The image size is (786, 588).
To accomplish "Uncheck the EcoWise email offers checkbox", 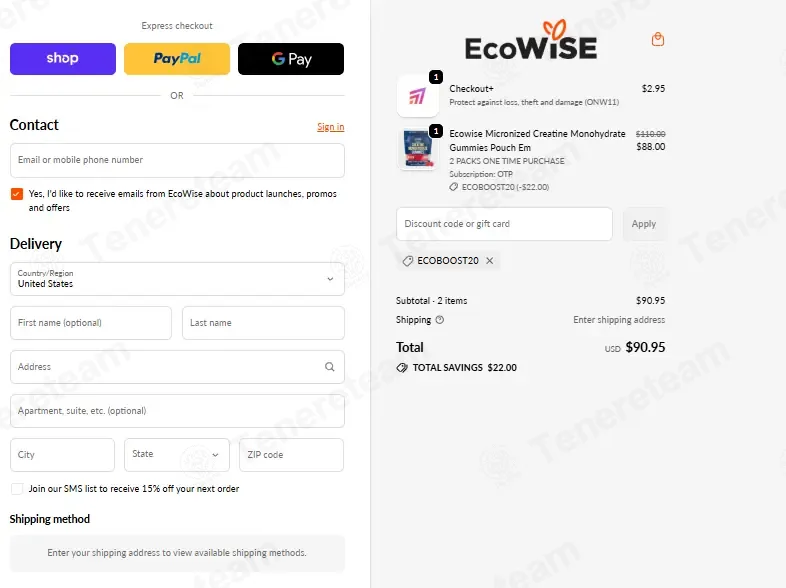I will (x=17, y=194).
